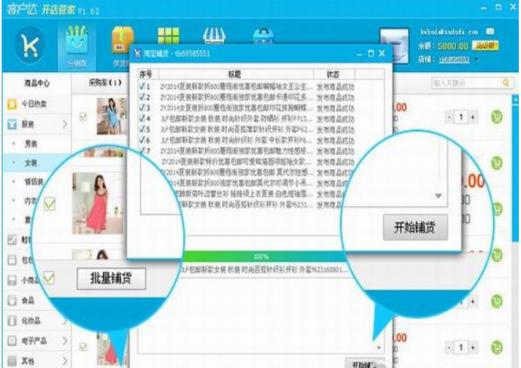Expand the 化妆品 category chevron
This screenshot has width=521, height=368.
coord(65,321)
